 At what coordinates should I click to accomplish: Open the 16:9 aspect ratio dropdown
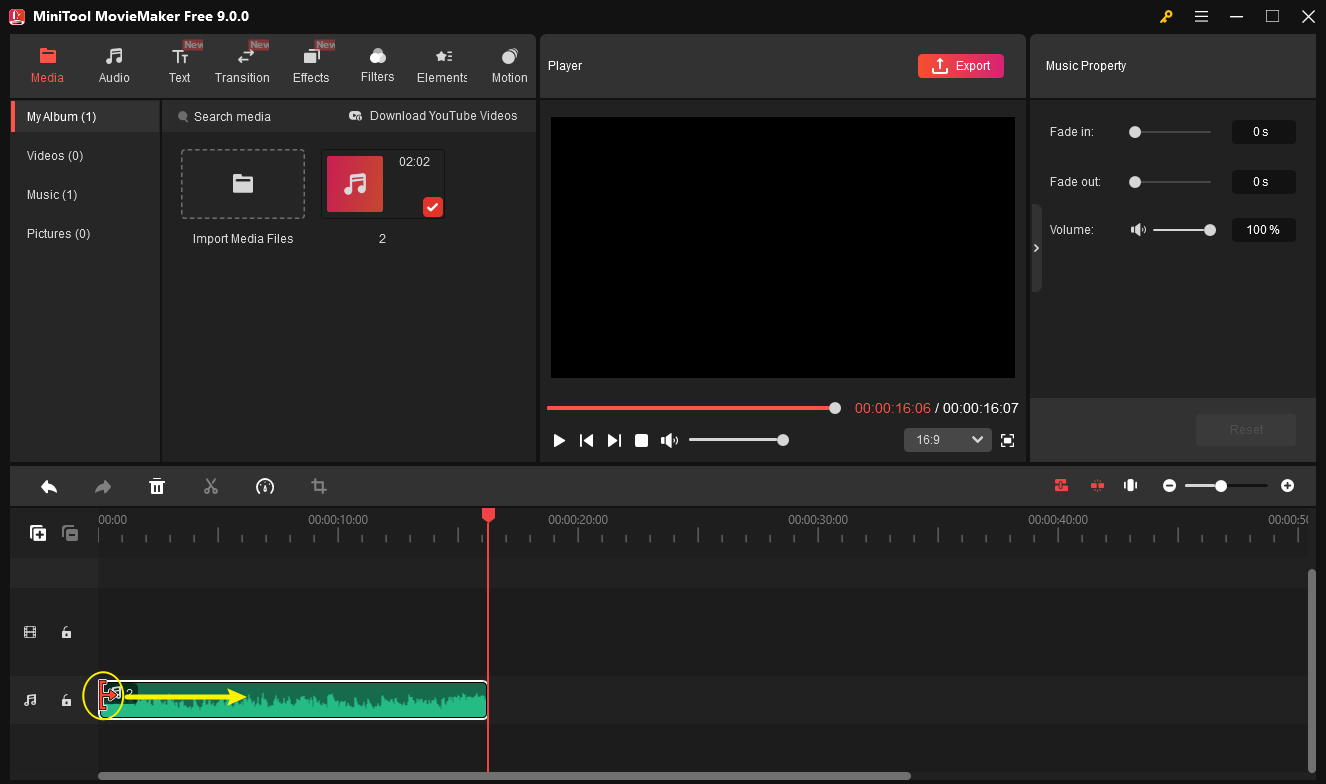pyautogui.click(x=947, y=440)
